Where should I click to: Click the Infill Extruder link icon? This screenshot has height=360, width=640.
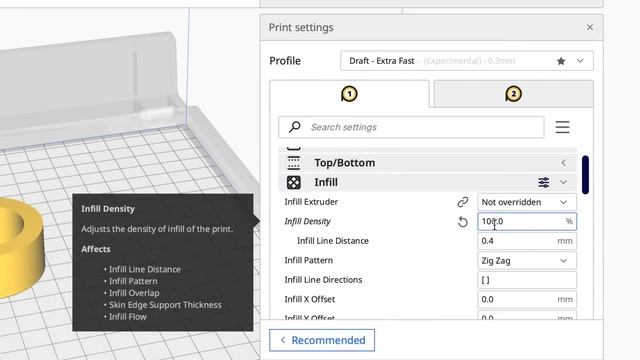462,202
